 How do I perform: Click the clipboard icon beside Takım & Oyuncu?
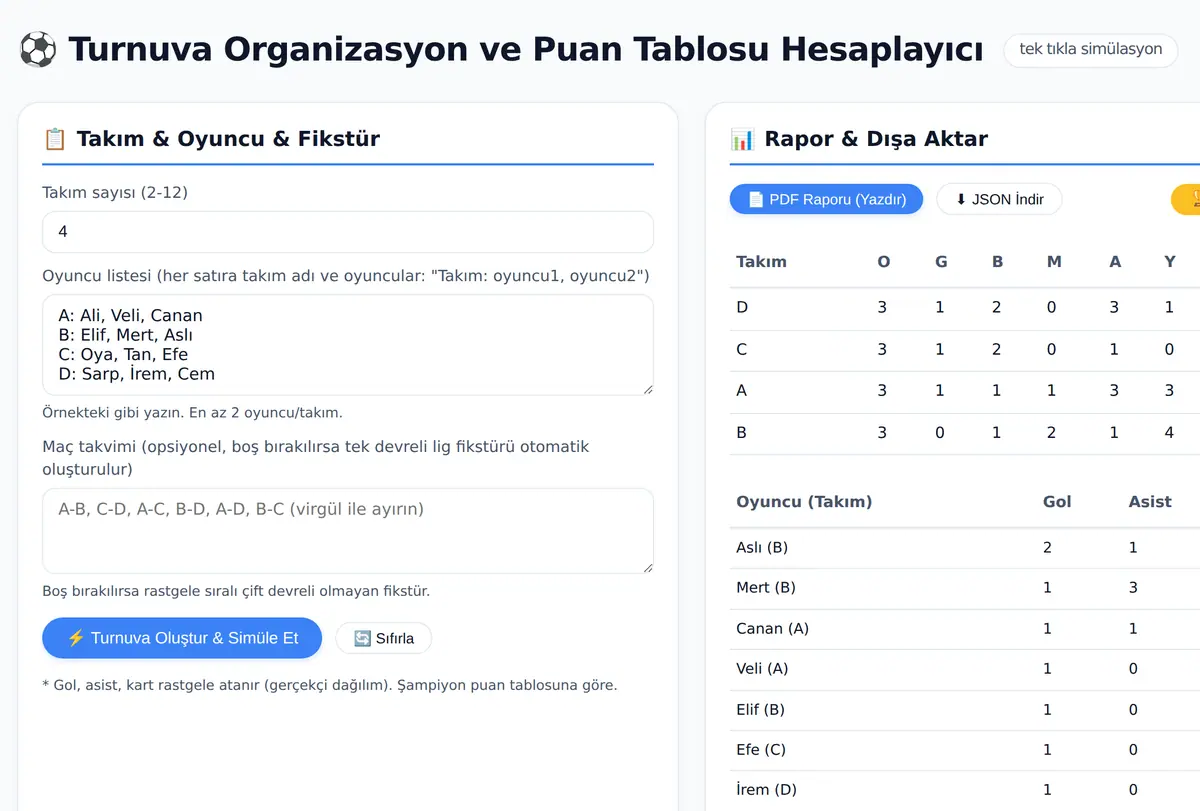point(54,139)
